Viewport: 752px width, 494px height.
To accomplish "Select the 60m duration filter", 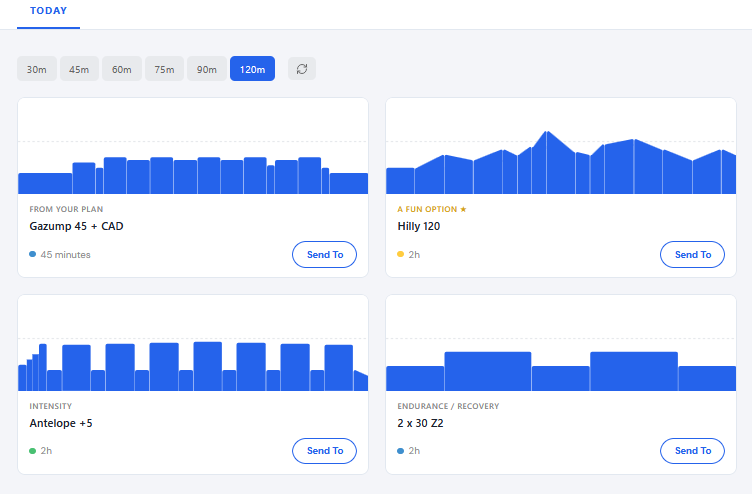I will pos(122,69).
